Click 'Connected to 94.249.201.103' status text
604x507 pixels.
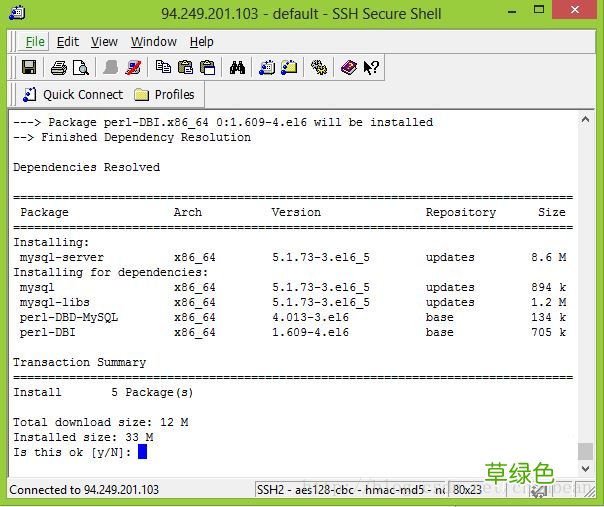point(84,490)
